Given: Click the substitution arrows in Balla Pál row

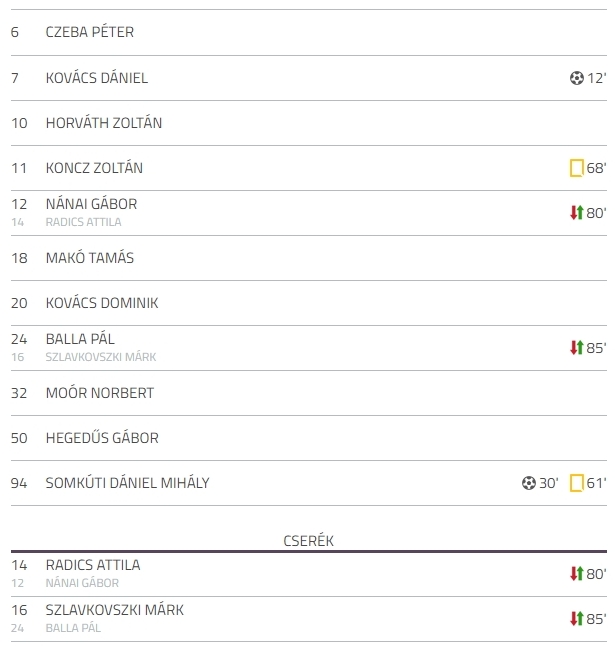Looking at the screenshot, I should [577, 348].
